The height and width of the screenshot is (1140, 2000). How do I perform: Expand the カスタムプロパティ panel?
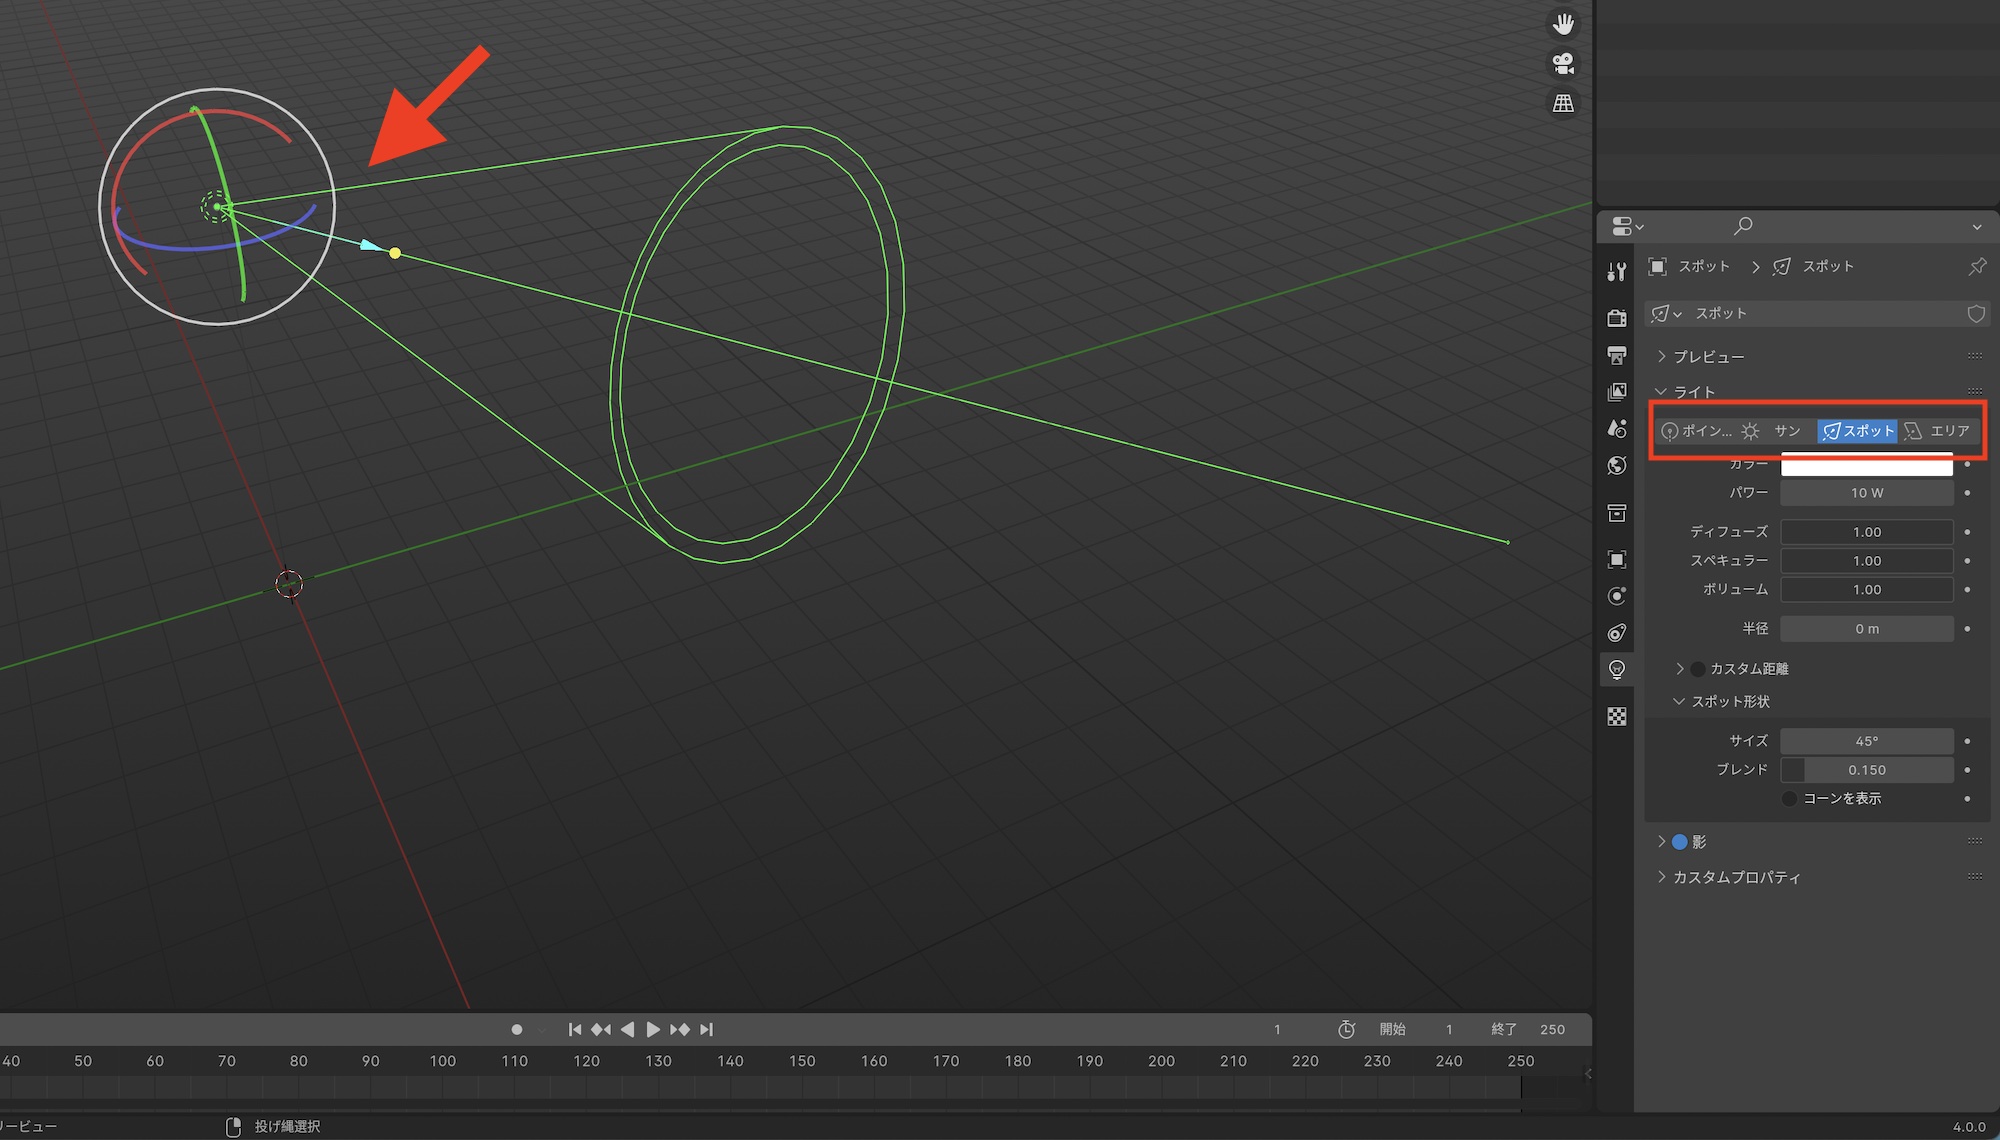[1735, 877]
